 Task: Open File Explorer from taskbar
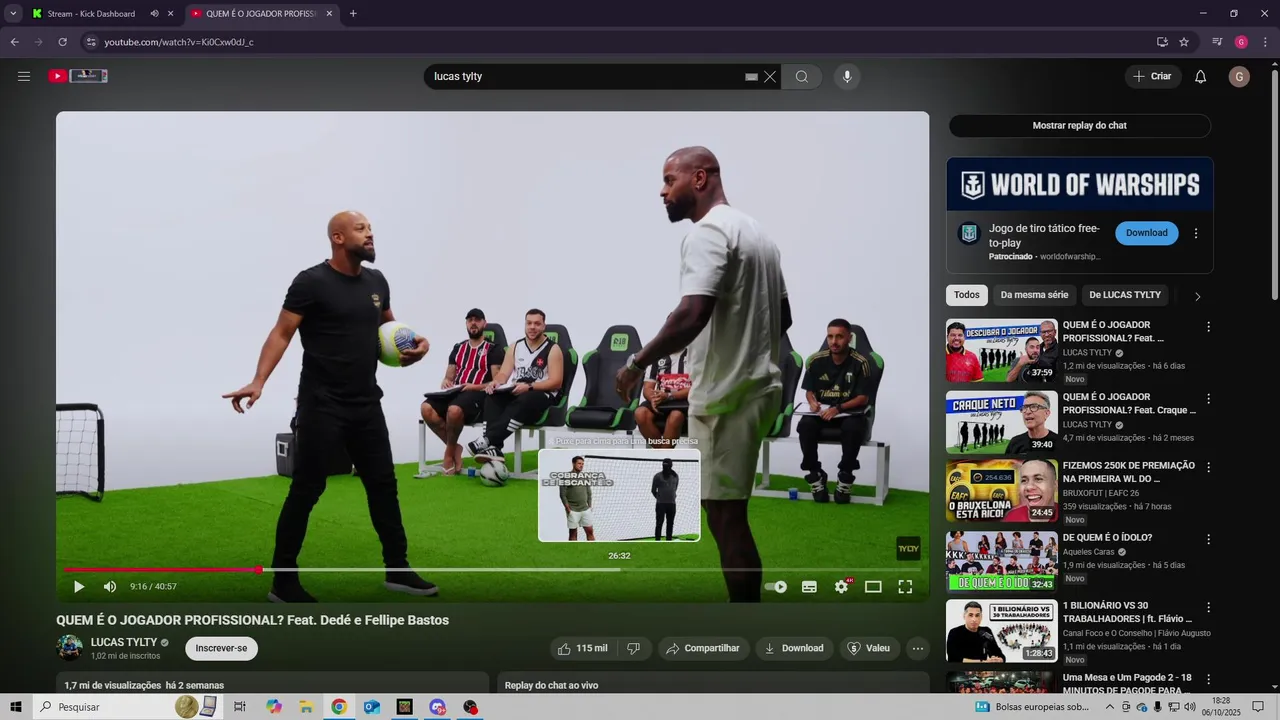tap(306, 707)
